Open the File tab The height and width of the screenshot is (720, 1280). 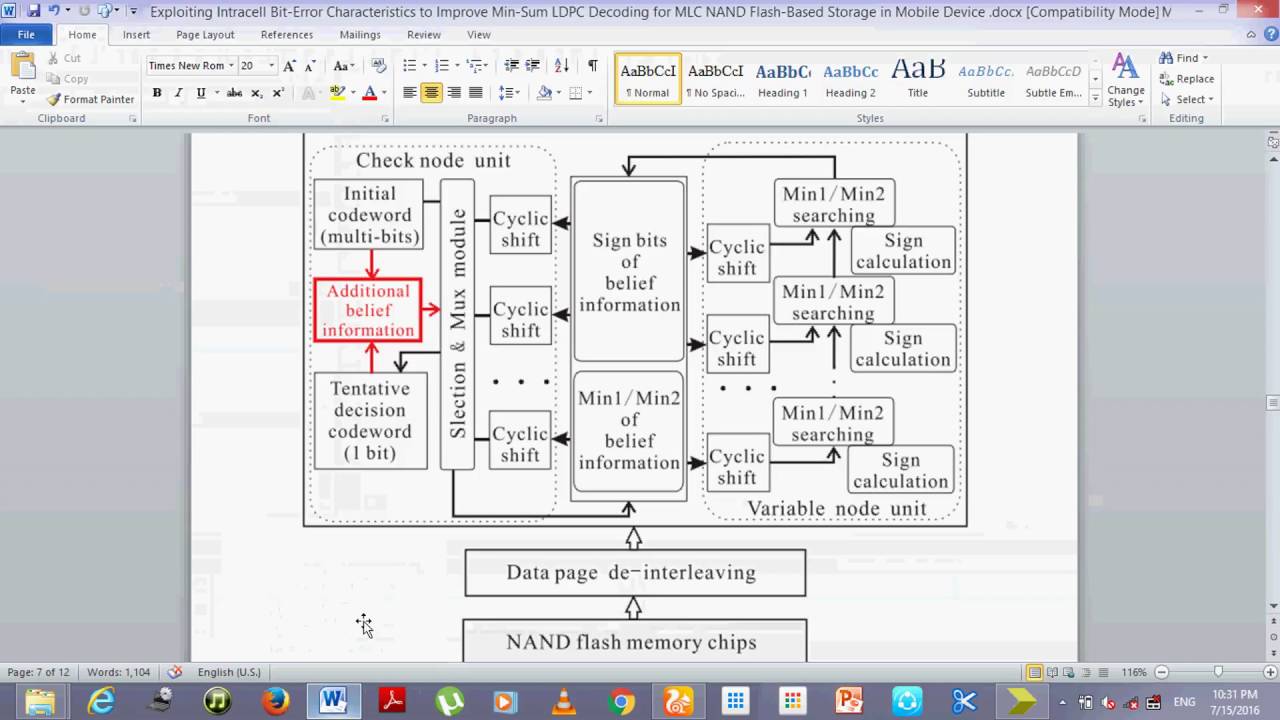(x=26, y=35)
